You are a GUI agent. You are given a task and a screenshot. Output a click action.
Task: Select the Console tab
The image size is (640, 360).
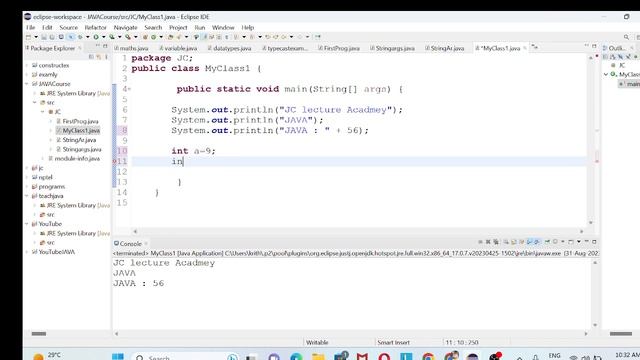(130, 244)
